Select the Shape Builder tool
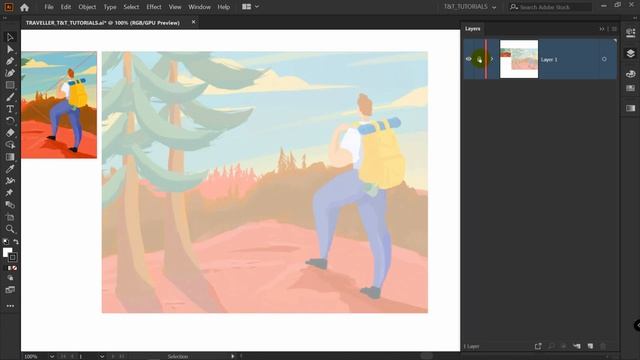 tap(10, 144)
